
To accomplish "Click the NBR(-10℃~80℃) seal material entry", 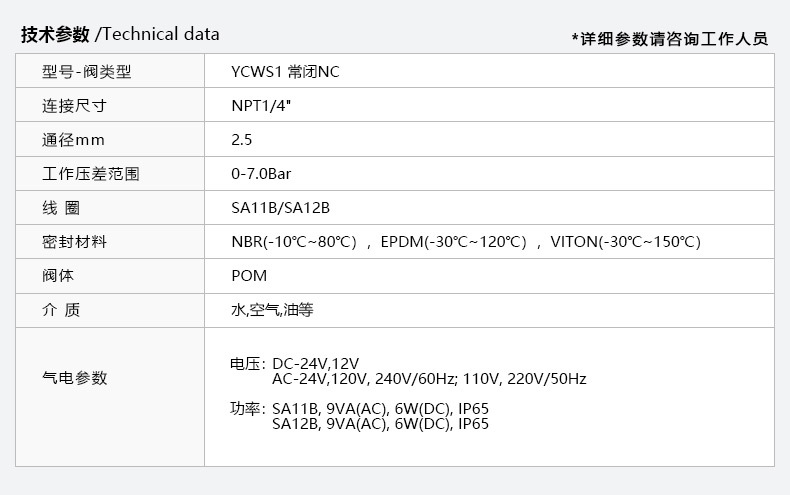I will [x=294, y=242].
